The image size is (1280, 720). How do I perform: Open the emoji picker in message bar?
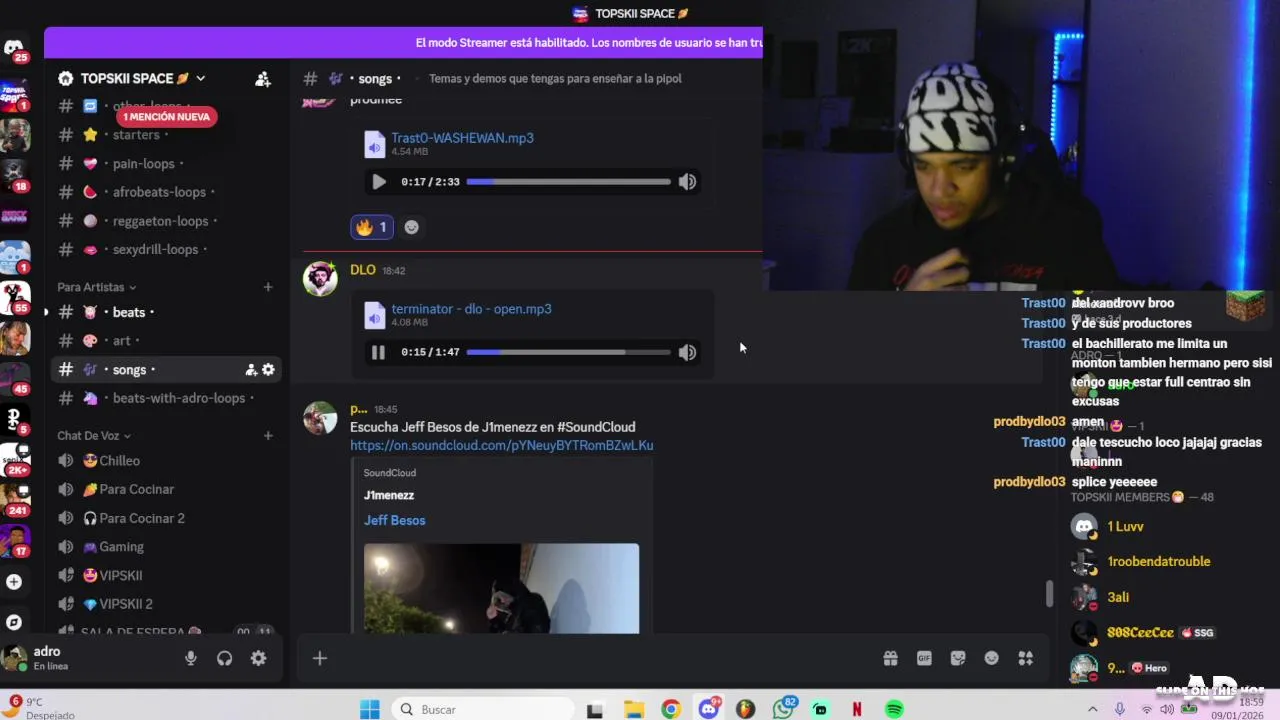[x=992, y=658]
